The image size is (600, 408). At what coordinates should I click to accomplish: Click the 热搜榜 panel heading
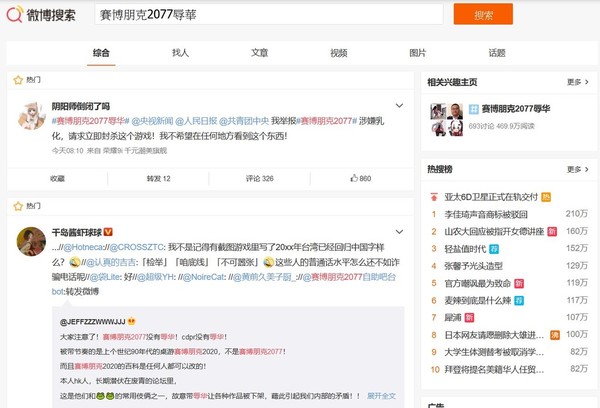tap(440, 169)
